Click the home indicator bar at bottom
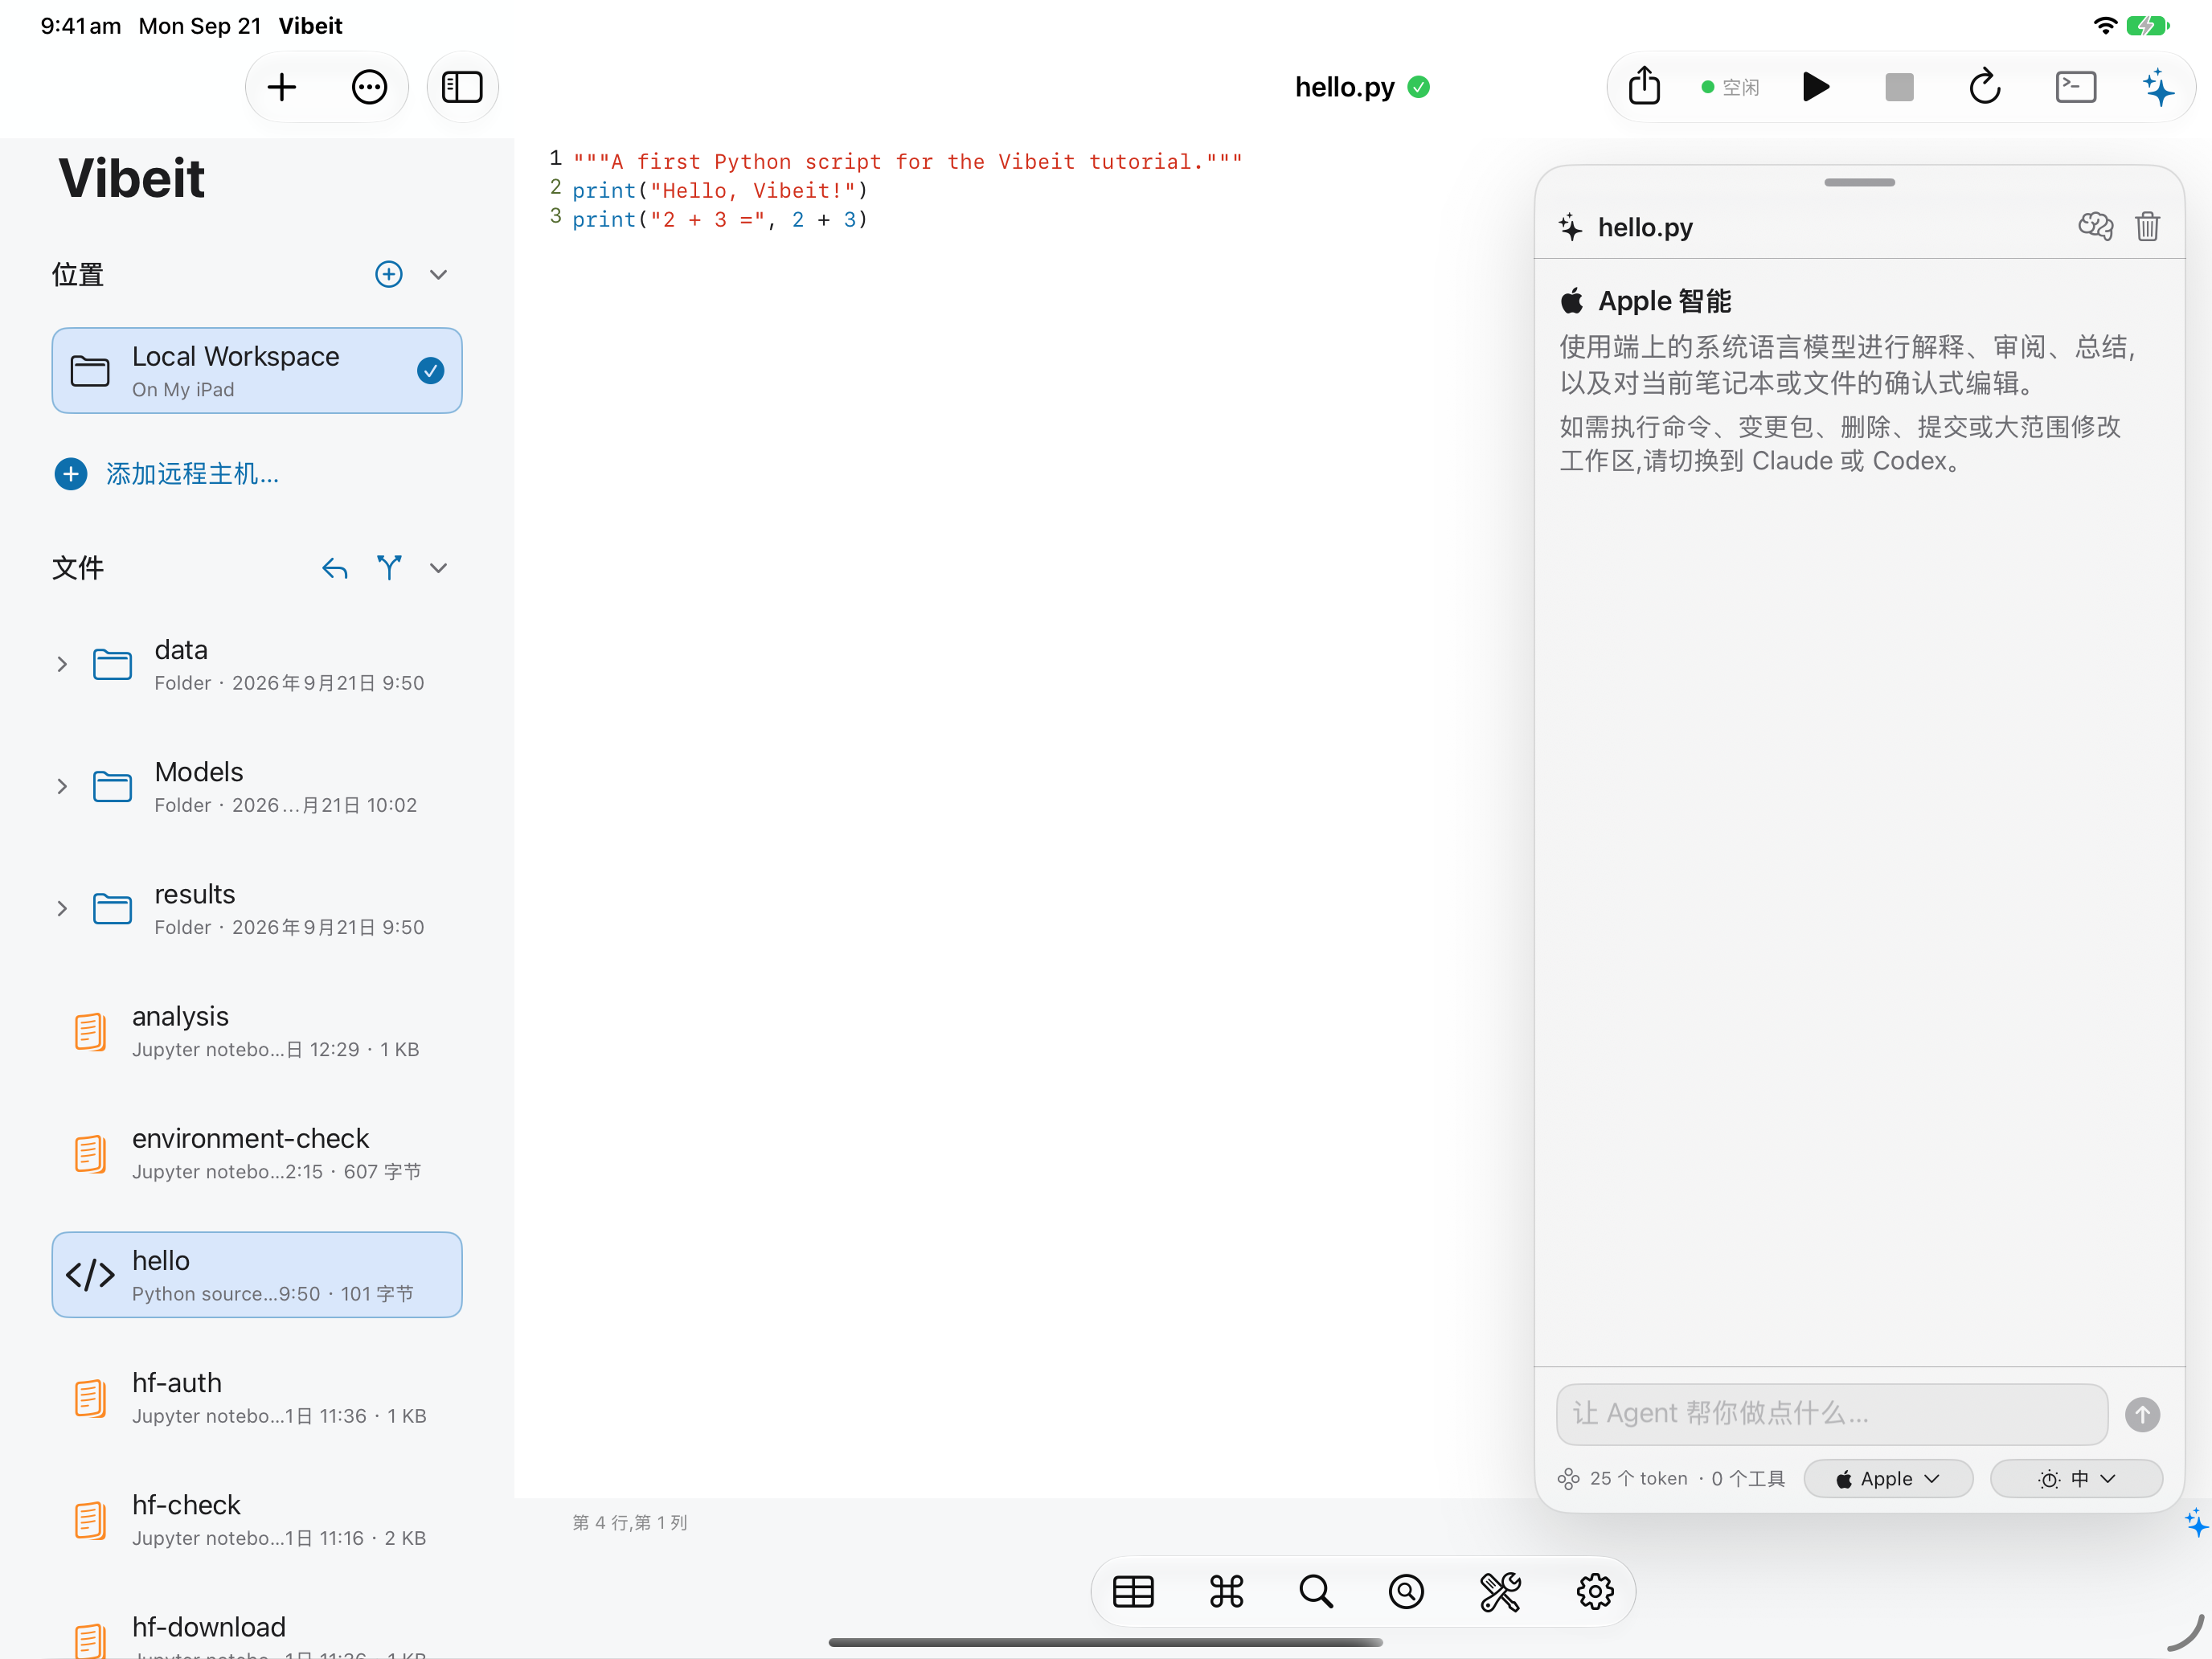Viewport: 2212px width, 1659px height. coord(1106,1642)
